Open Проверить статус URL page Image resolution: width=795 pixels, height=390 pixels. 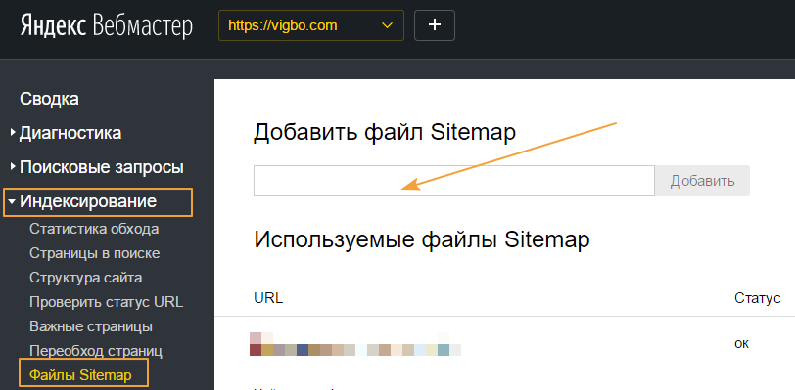pyautogui.click(x=106, y=302)
